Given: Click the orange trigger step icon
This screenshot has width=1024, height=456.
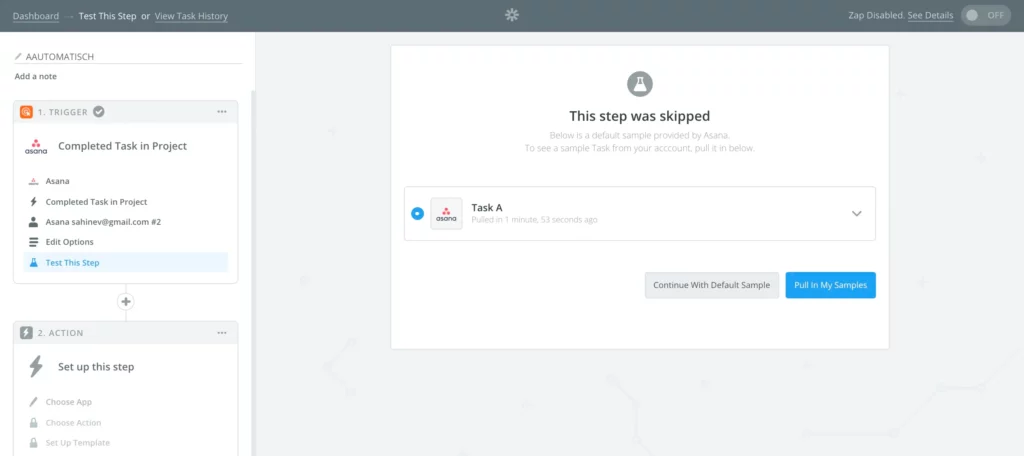Looking at the screenshot, I should pyautogui.click(x=26, y=112).
